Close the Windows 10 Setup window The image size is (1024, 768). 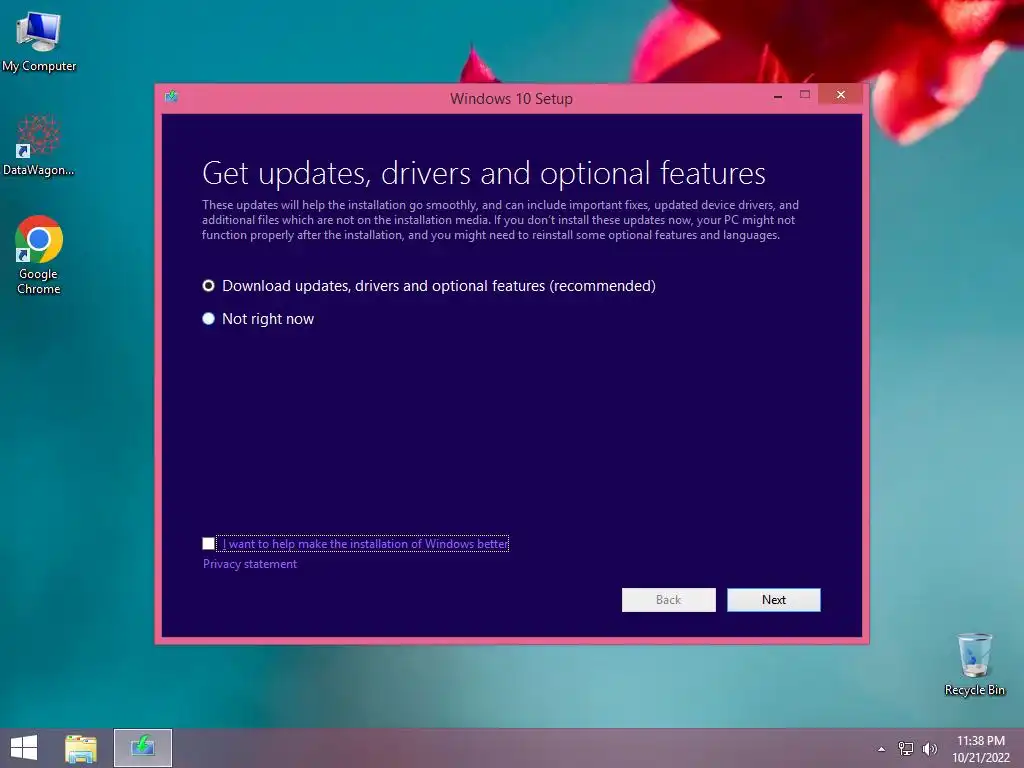[840, 95]
